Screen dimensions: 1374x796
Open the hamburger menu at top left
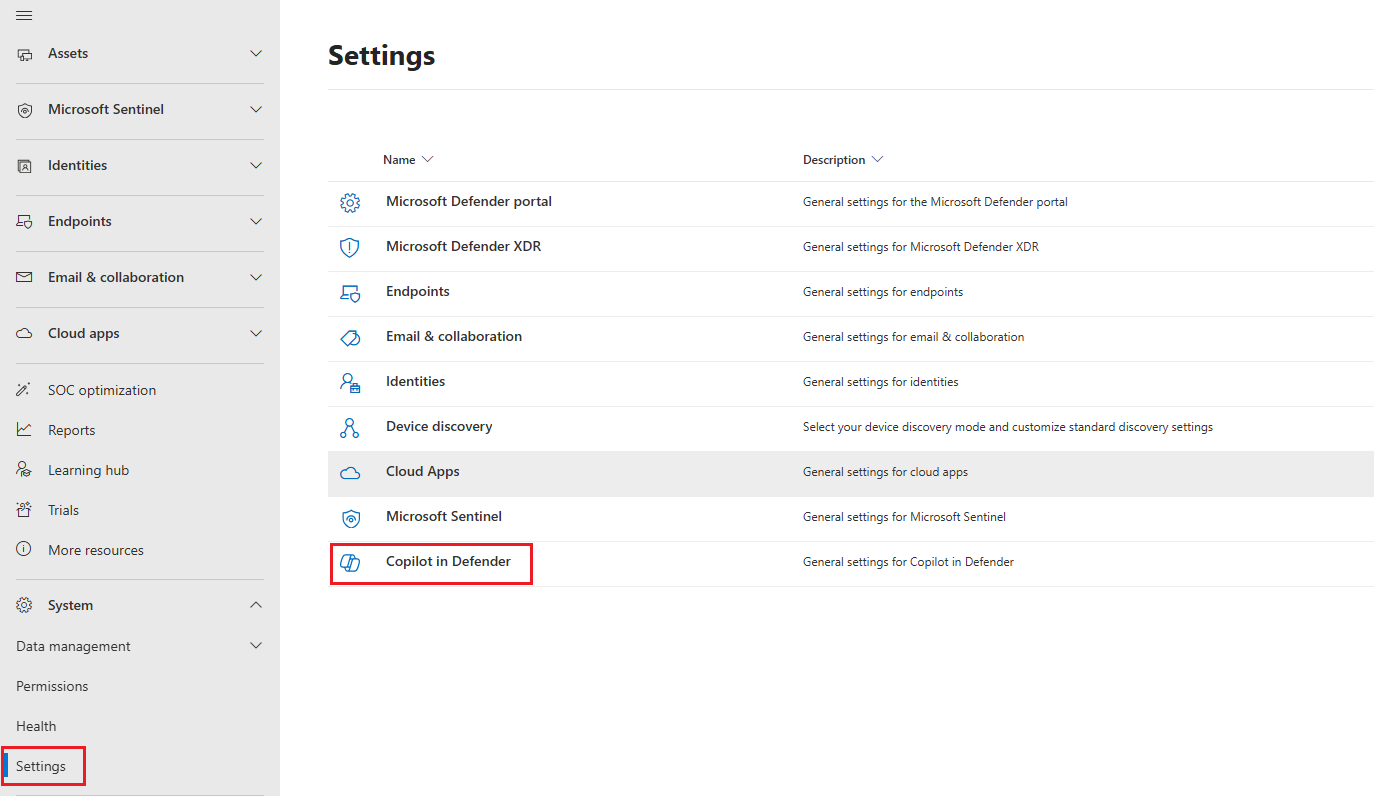click(x=24, y=15)
